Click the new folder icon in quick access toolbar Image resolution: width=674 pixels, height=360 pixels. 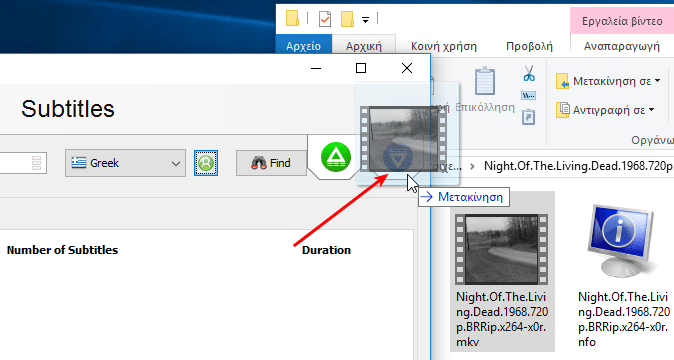pos(347,19)
